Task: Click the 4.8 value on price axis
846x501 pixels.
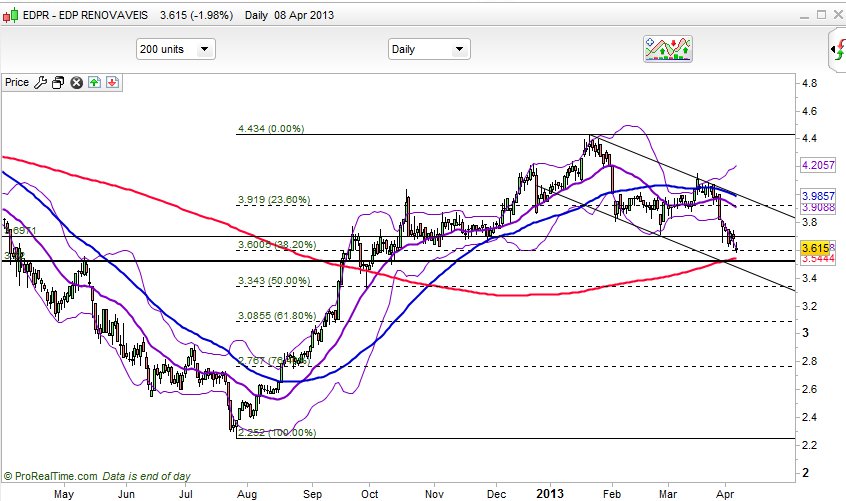Action: tap(809, 84)
